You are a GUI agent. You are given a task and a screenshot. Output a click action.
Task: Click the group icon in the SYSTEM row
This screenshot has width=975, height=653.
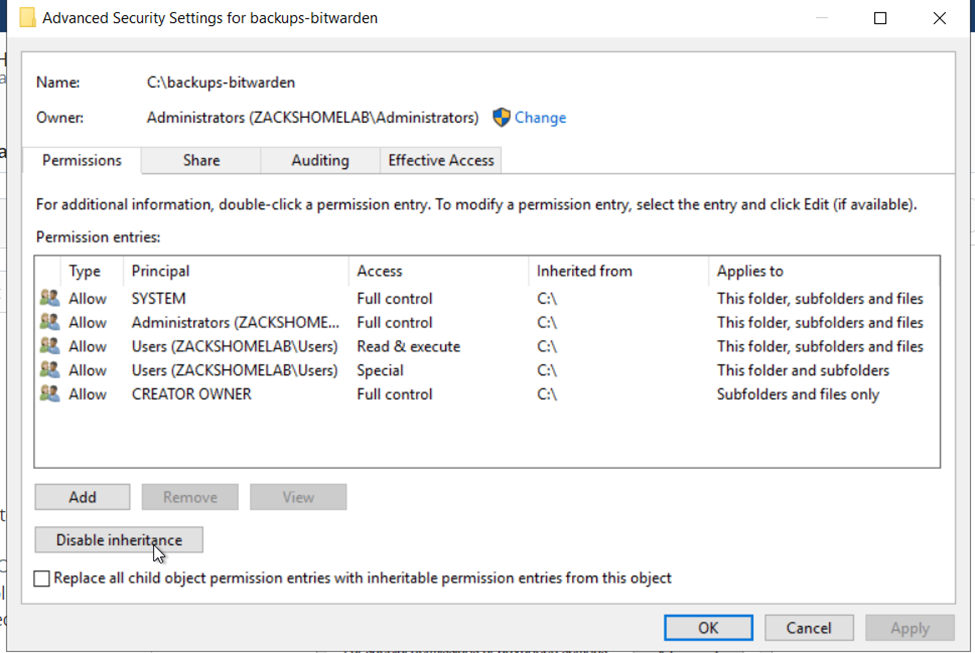tap(50, 298)
